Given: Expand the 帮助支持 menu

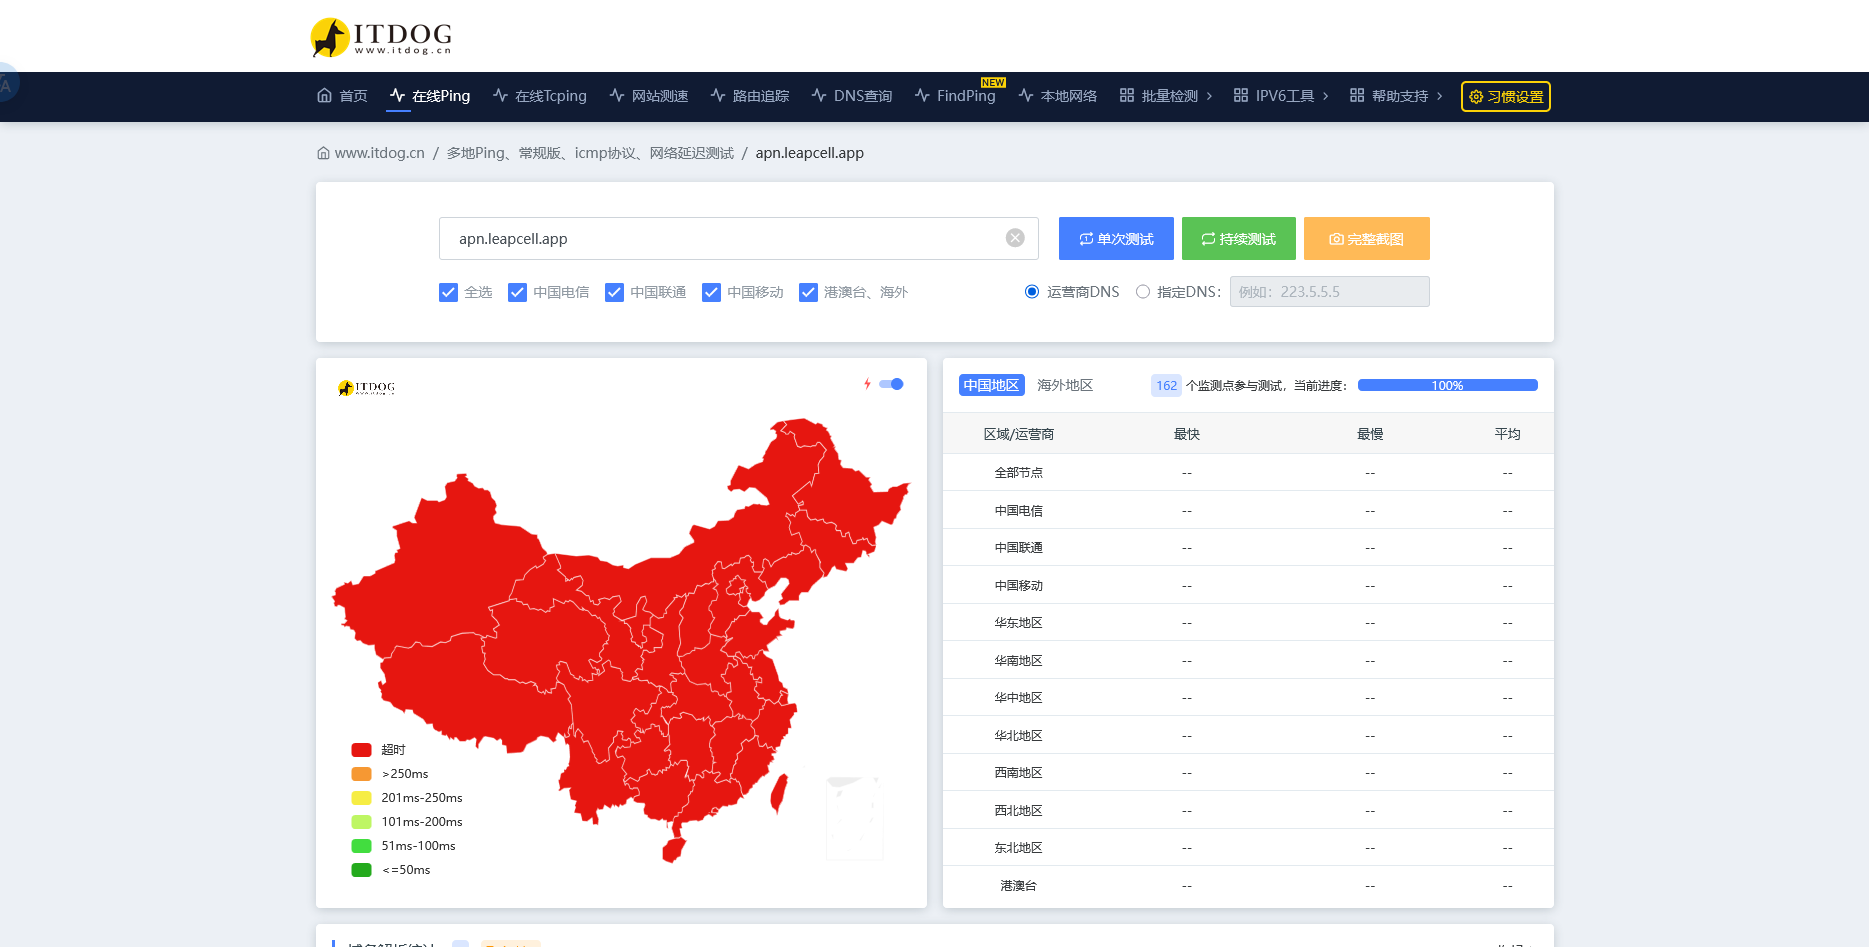Looking at the screenshot, I should click(1397, 95).
